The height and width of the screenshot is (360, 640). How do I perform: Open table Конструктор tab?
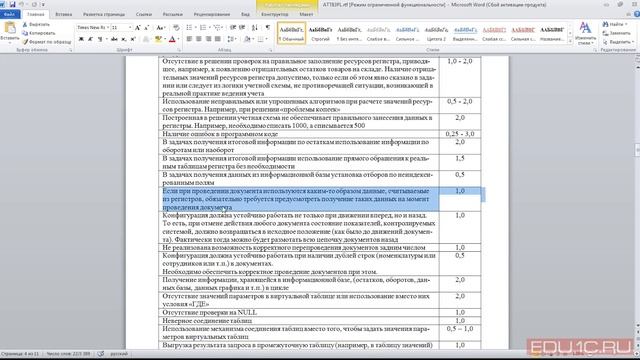click(274, 14)
